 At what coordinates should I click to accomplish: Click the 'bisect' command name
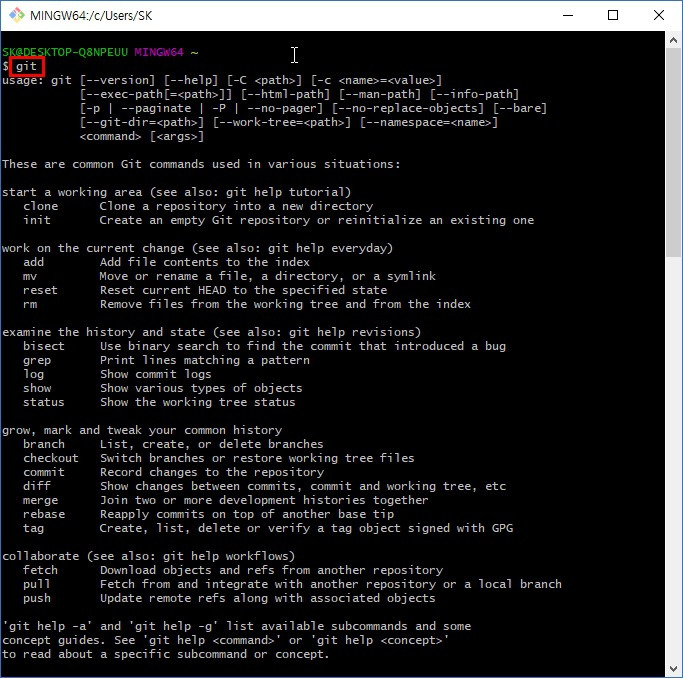coord(44,346)
